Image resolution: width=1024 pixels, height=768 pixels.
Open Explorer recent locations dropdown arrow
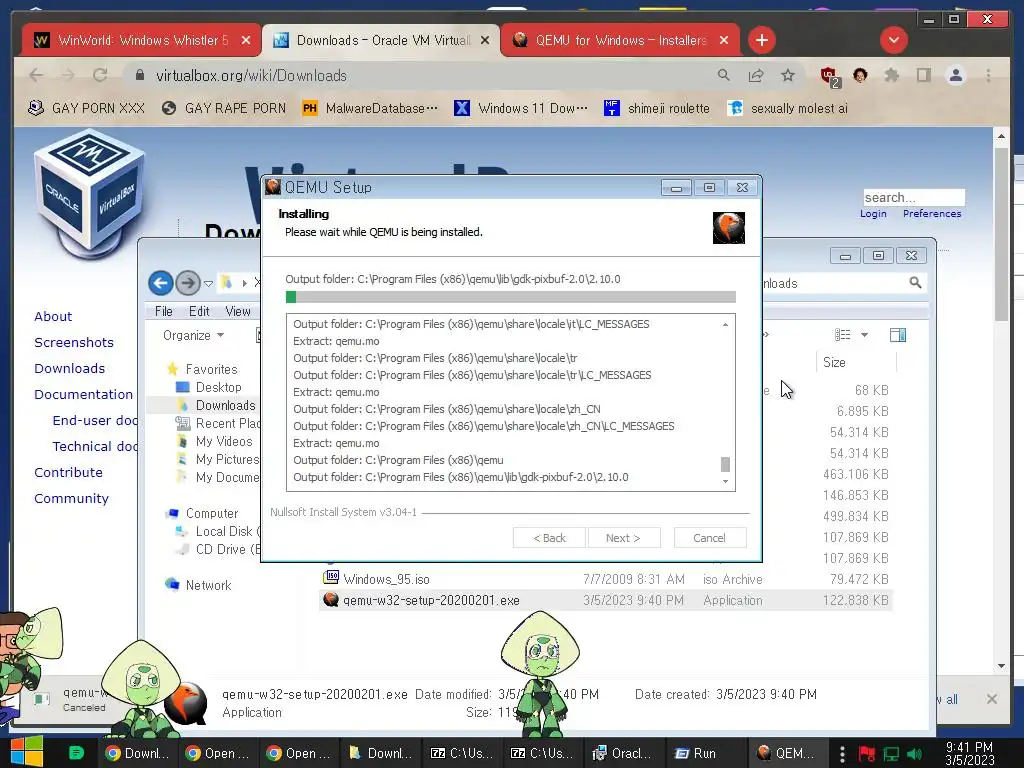pyautogui.click(x=208, y=283)
